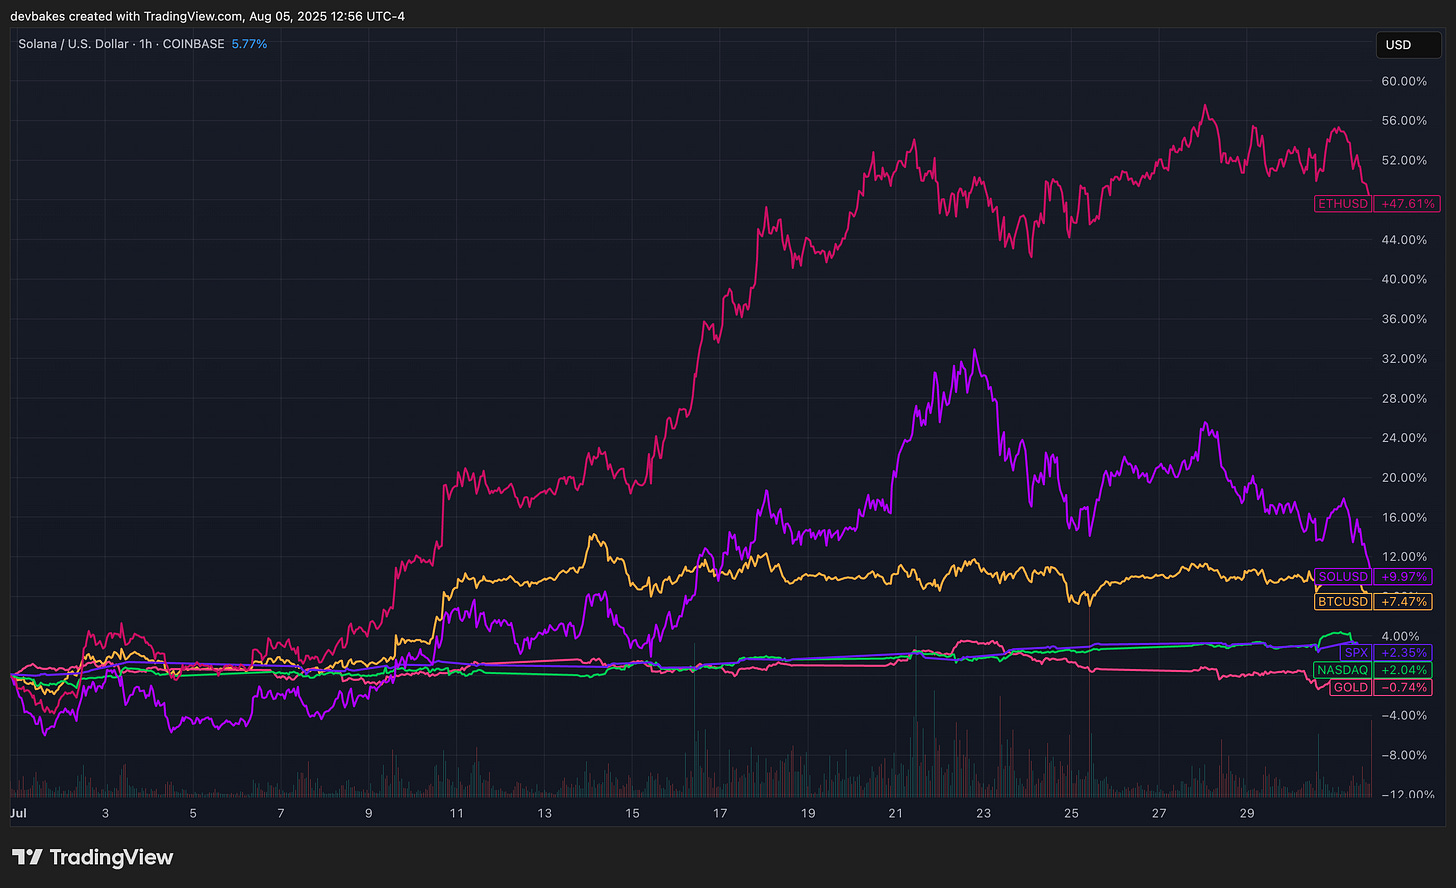Click the 52.00% price scale label
This screenshot has height=888, width=1456.
1404,160
